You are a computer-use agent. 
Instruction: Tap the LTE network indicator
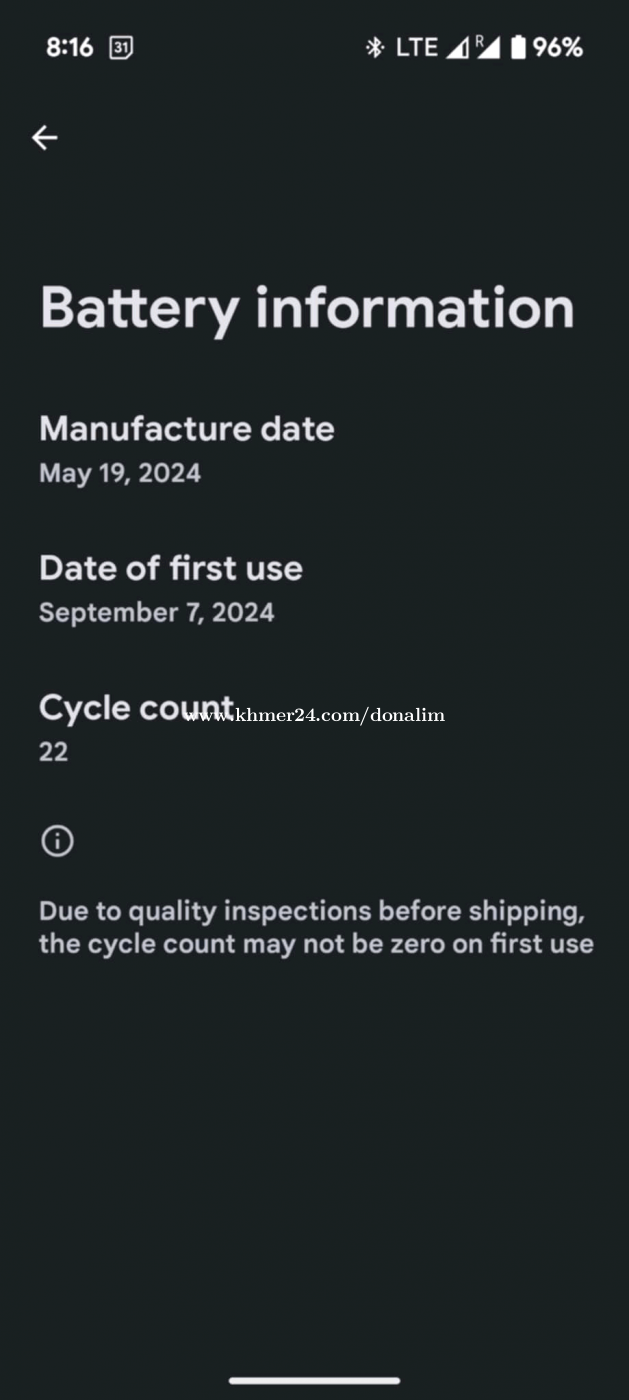(417, 47)
